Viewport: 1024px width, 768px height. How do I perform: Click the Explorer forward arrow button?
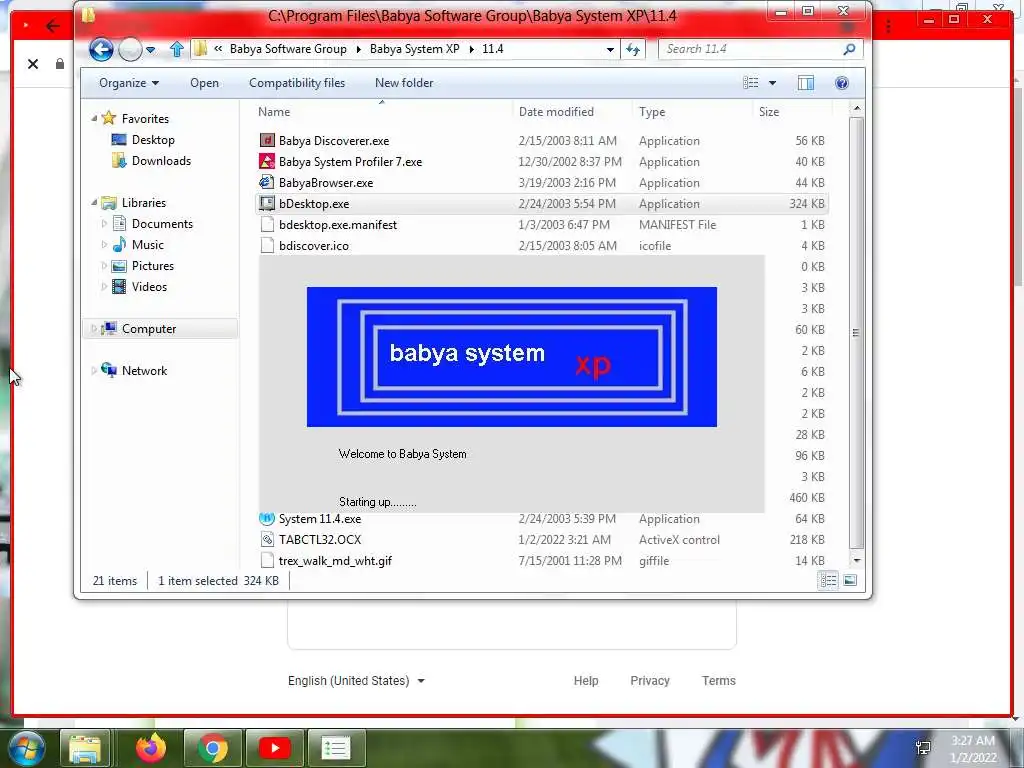point(131,49)
